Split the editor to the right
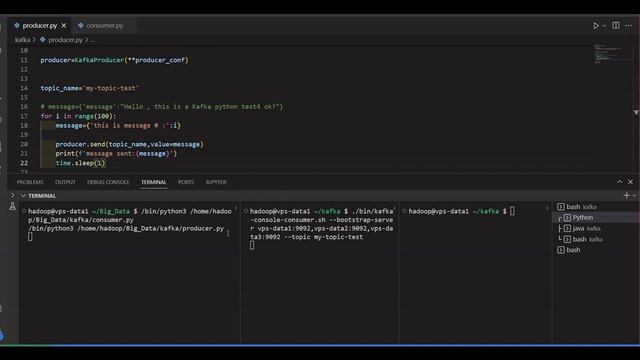640x360 pixels. point(616,25)
